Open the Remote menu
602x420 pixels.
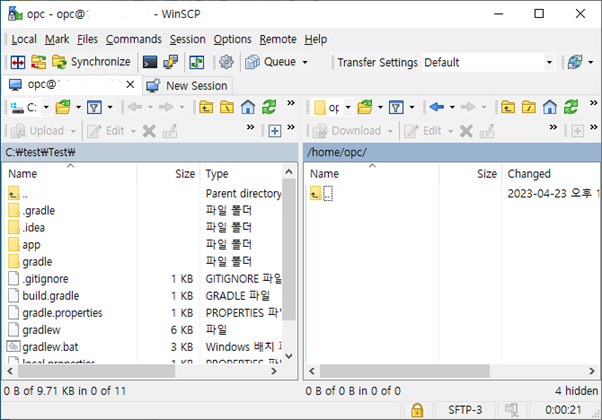coord(278,39)
